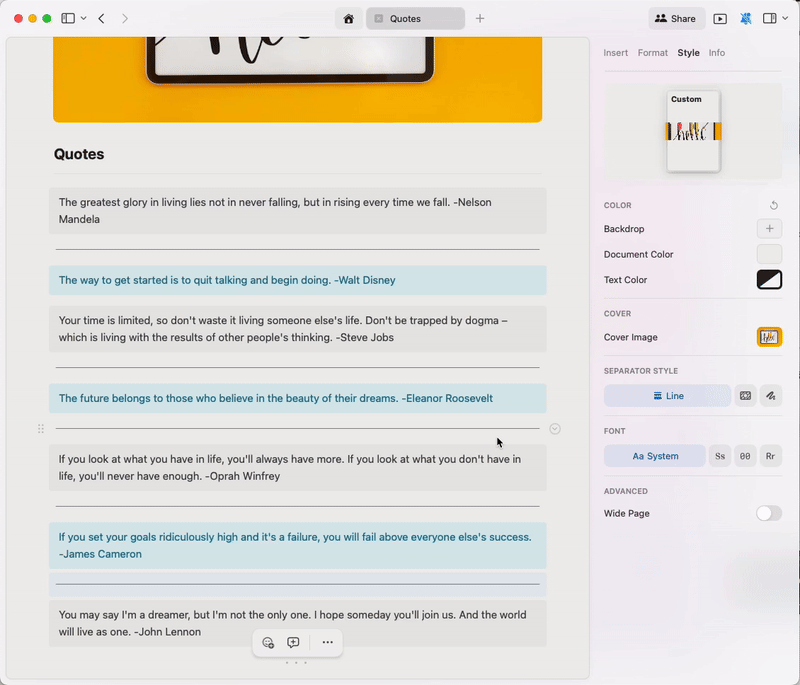Open the Info tab
Viewport: 800px width, 685px height.
click(716, 53)
